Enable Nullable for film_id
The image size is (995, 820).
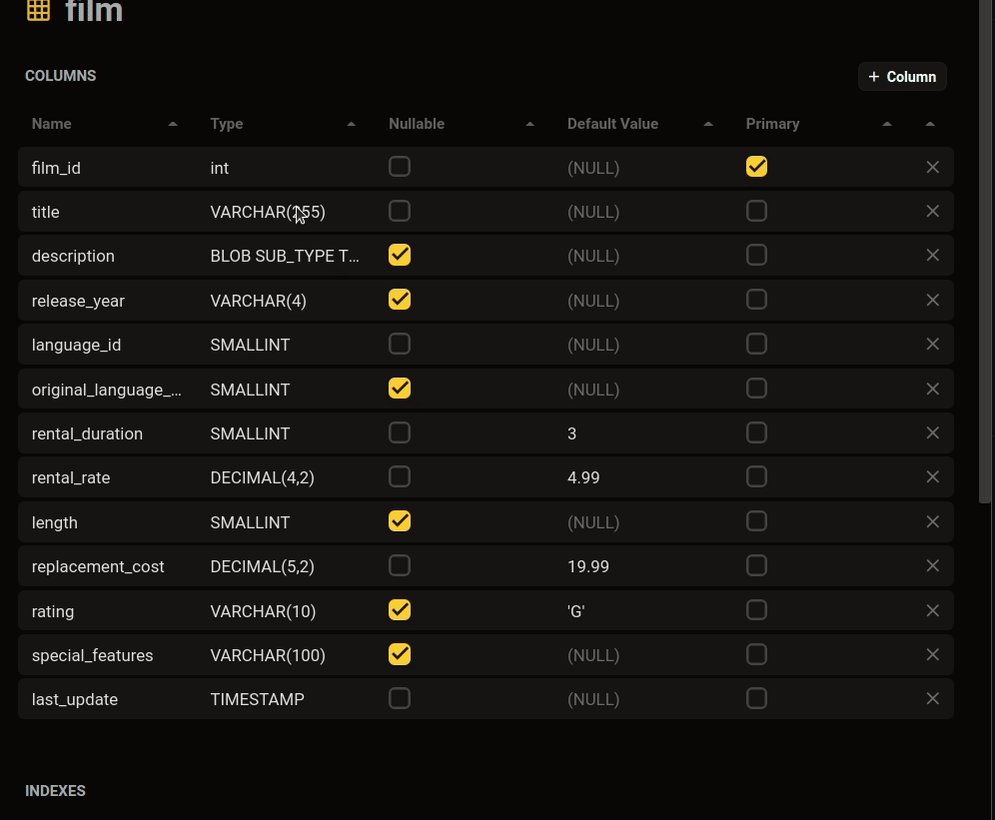pyautogui.click(x=399, y=167)
